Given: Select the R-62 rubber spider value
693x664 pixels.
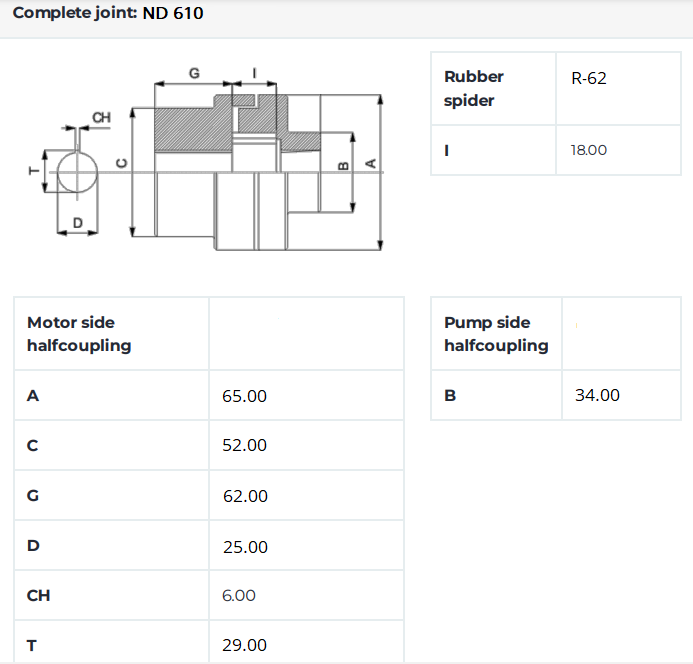Looking at the screenshot, I should click(x=588, y=78).
